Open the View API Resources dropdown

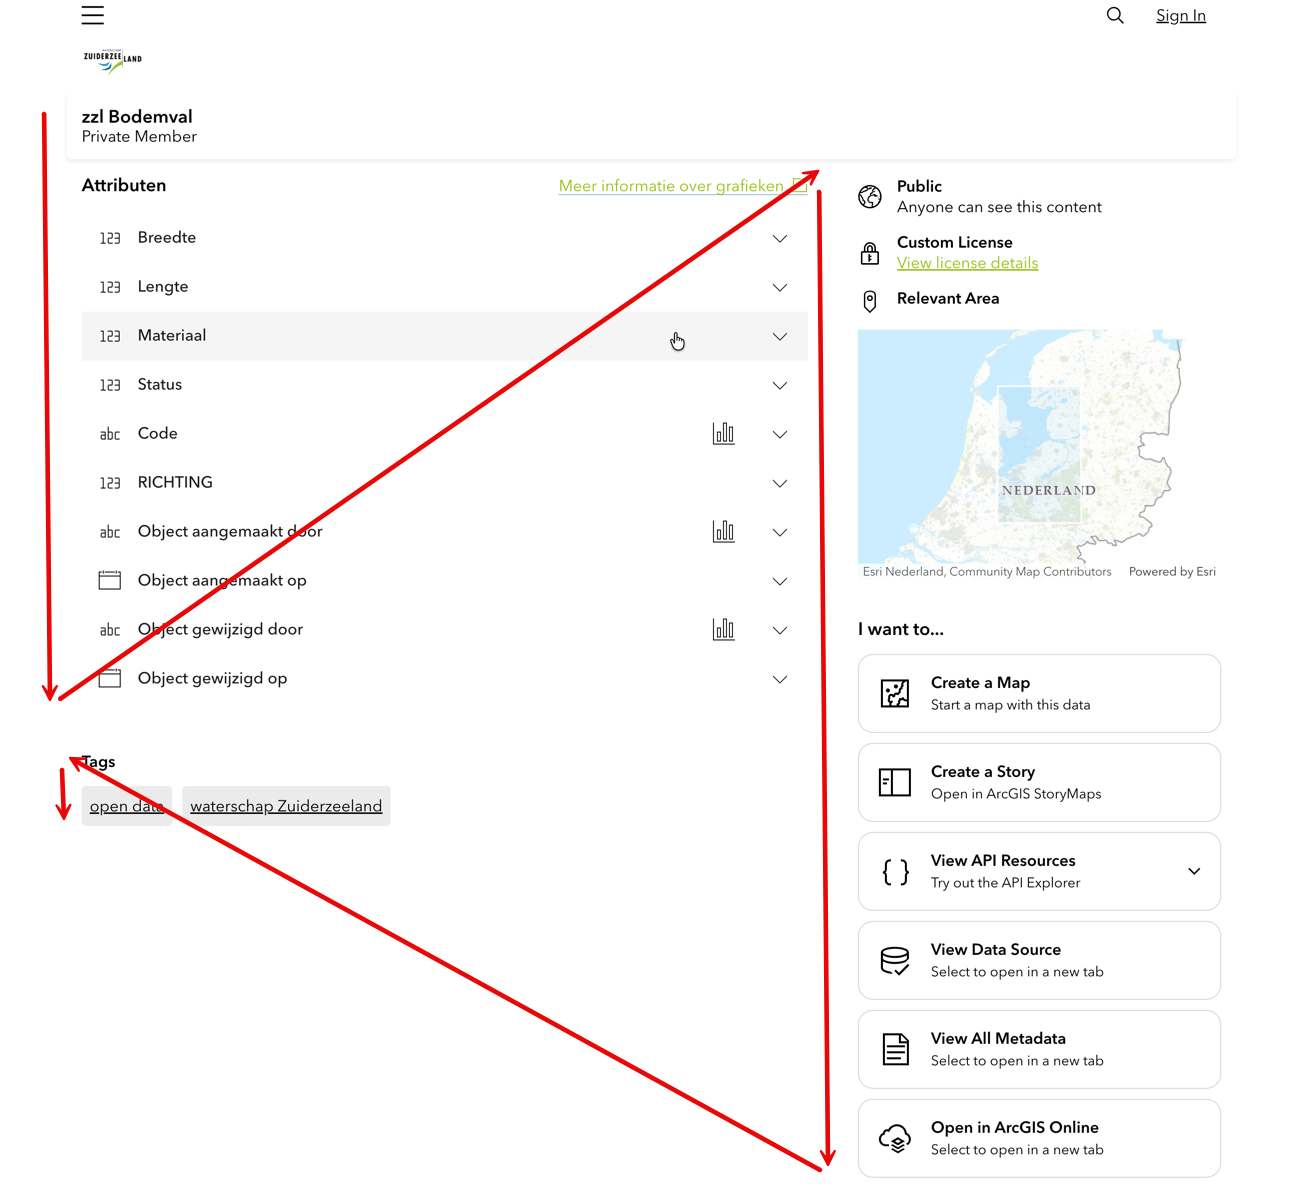[x=1193, y=871]
